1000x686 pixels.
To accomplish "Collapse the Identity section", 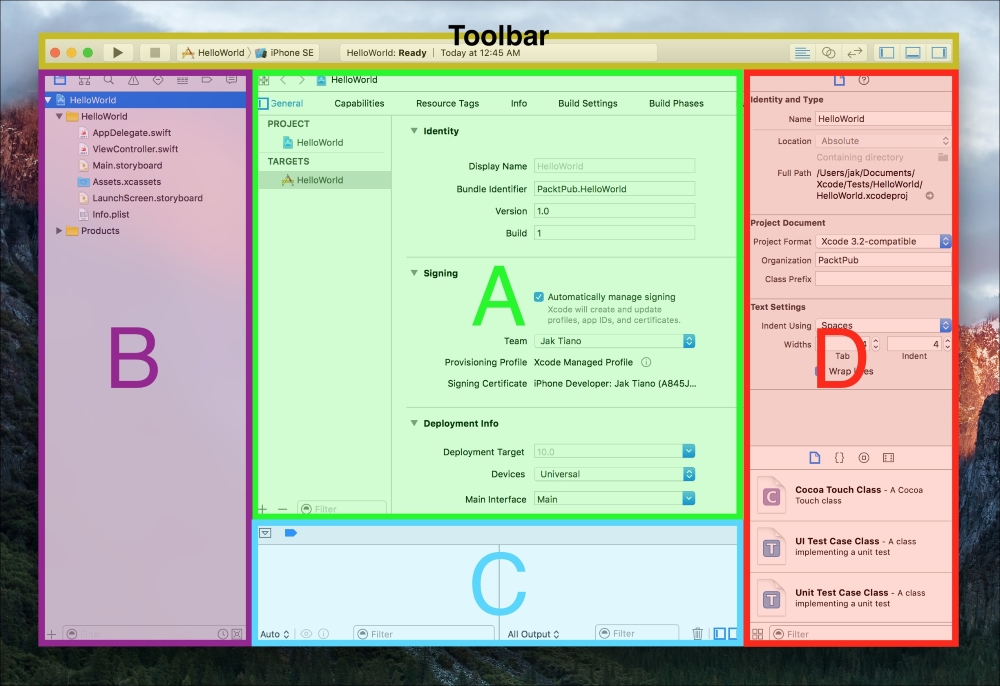I will coord(414,131).
